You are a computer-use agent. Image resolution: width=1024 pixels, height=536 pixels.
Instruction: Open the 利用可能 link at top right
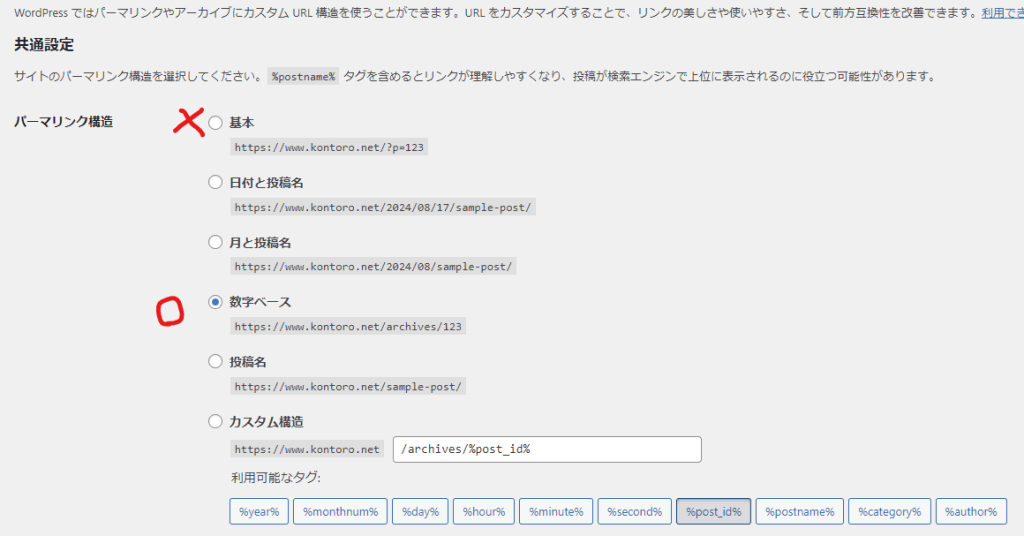1001,14
